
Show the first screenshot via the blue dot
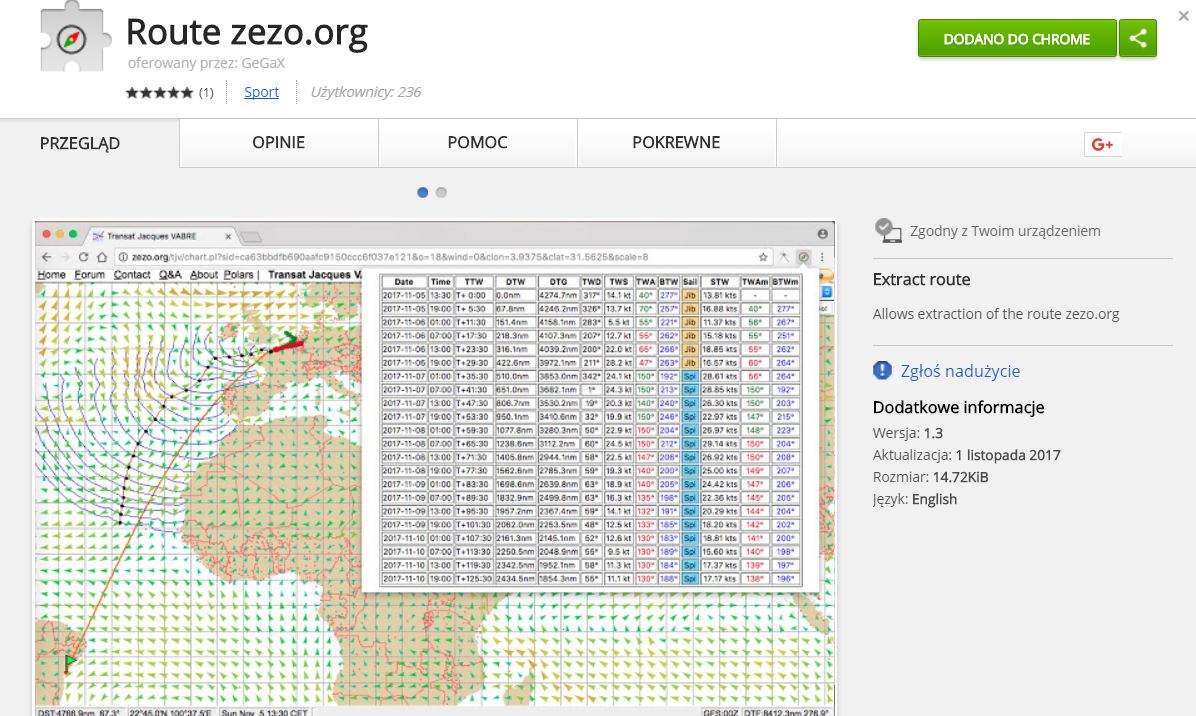click(x=423, y=193)
